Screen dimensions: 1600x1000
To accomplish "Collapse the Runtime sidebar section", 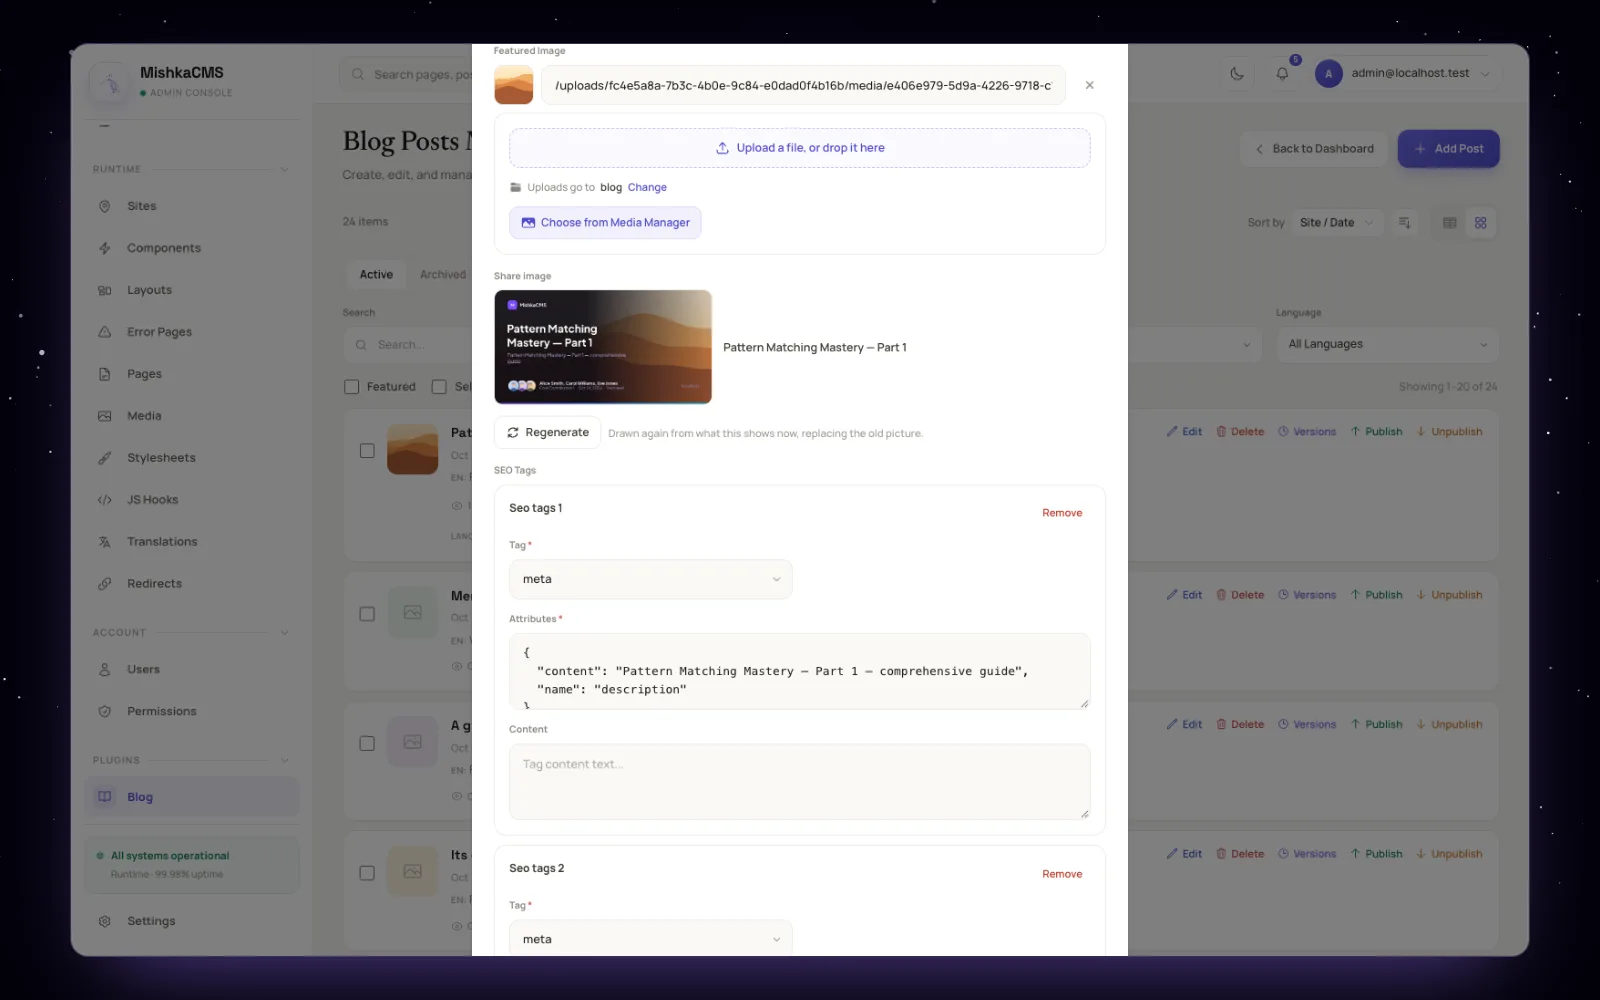I will tap(284, 169).
